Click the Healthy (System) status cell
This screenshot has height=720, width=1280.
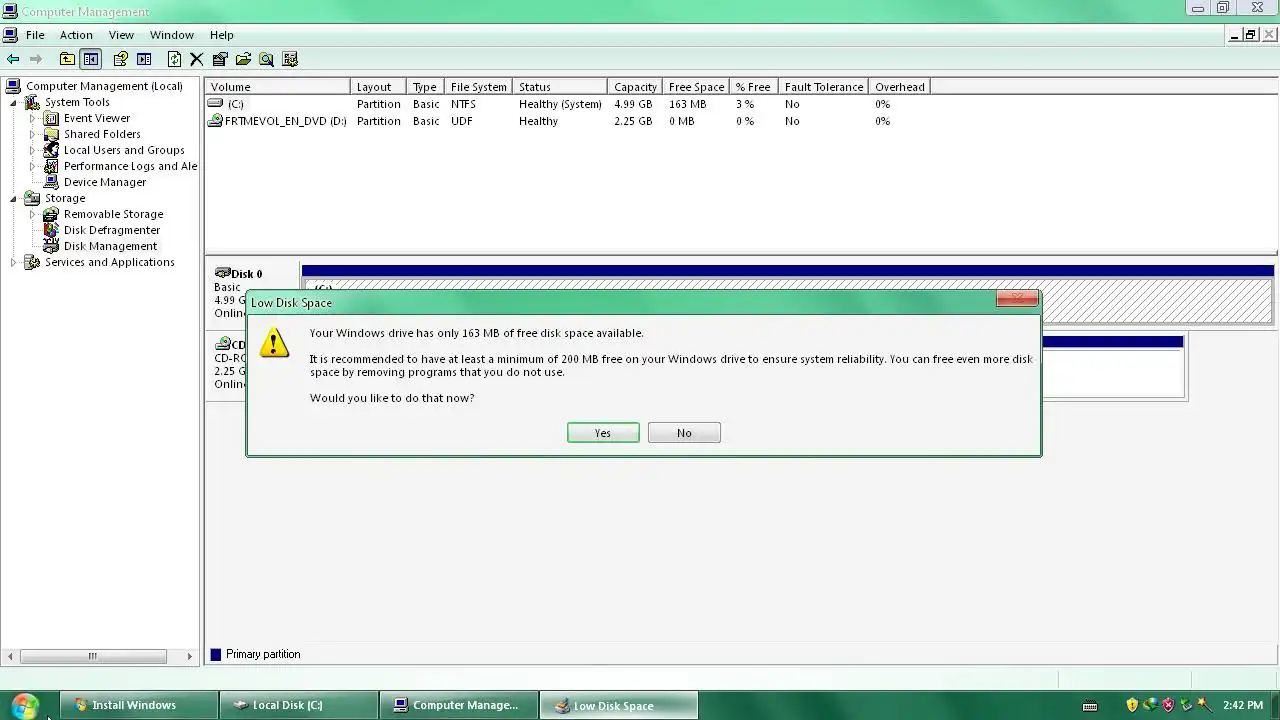click(x=560, y=104)
